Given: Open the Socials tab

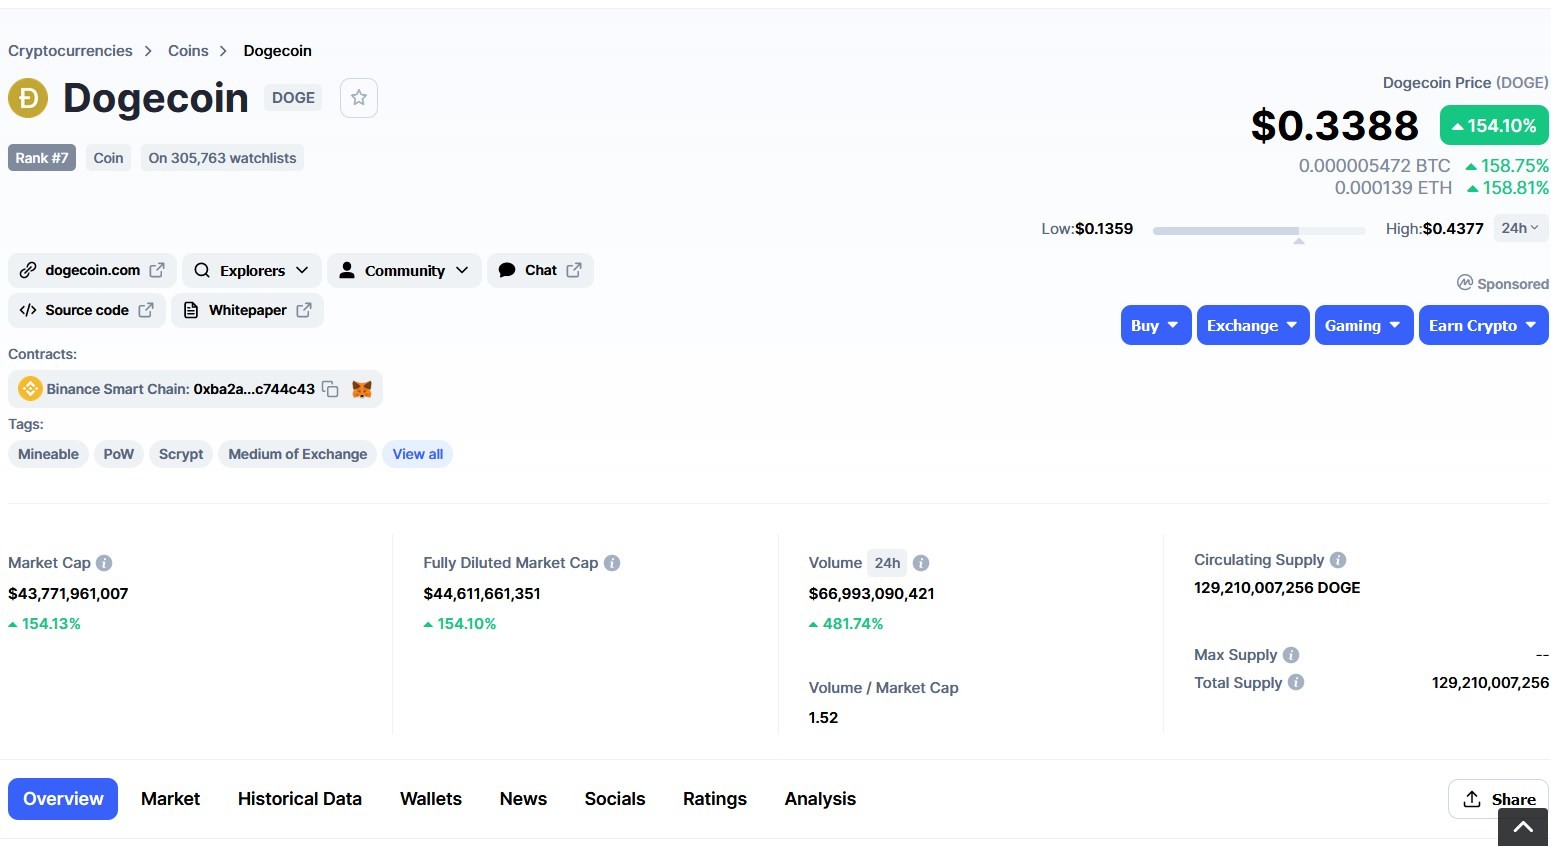Looking at the screenshot, I should (x=615, y=799).
